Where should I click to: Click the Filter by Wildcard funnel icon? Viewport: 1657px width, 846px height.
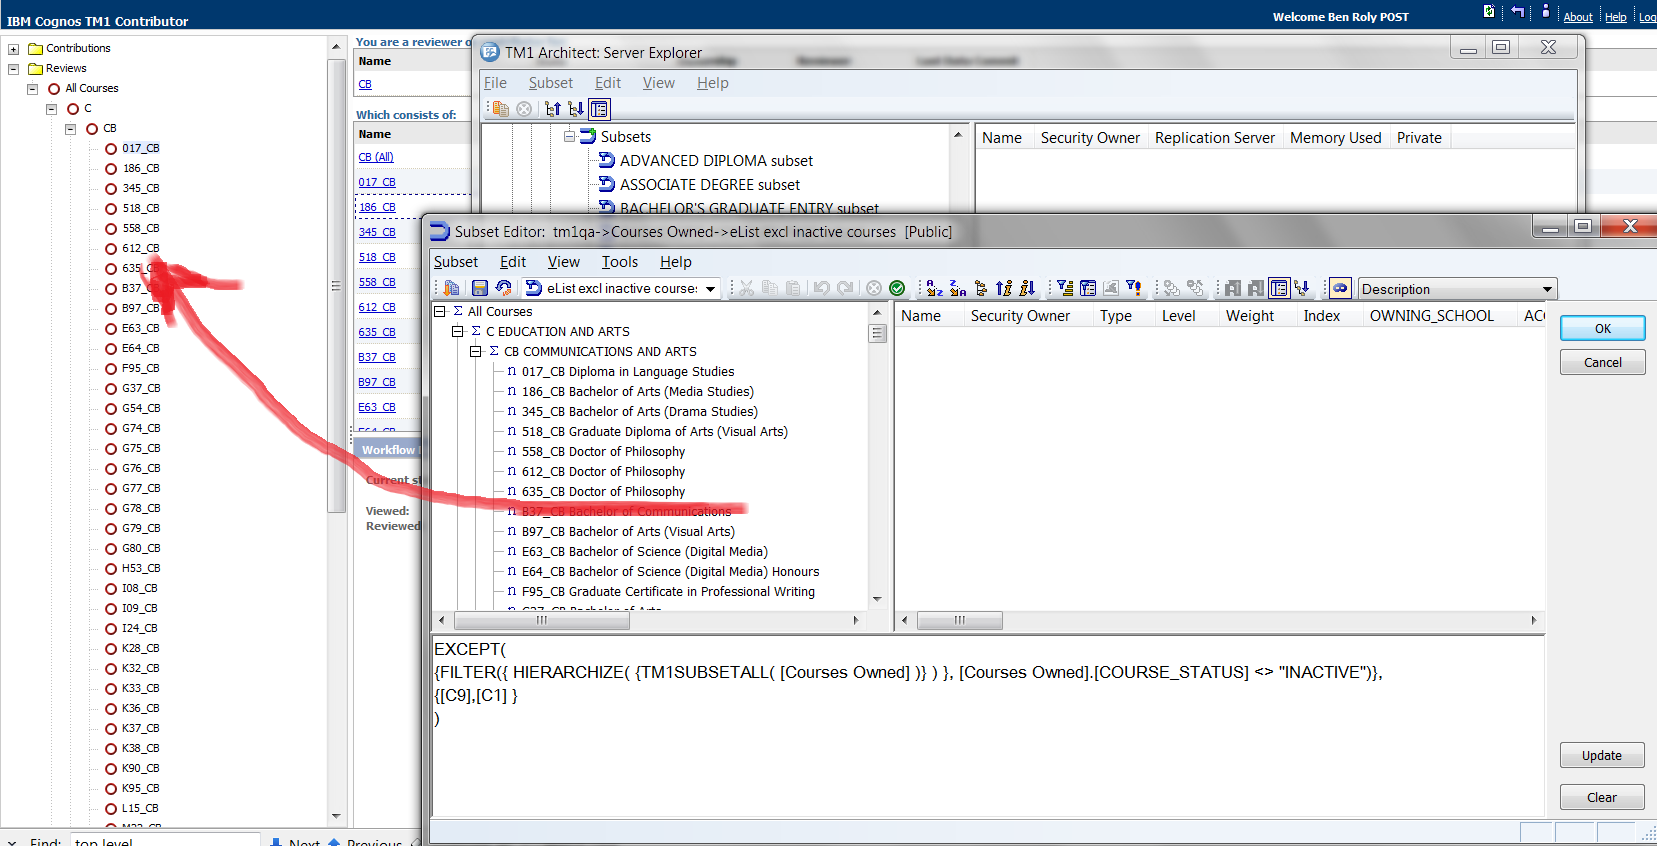pos(1134,288)
